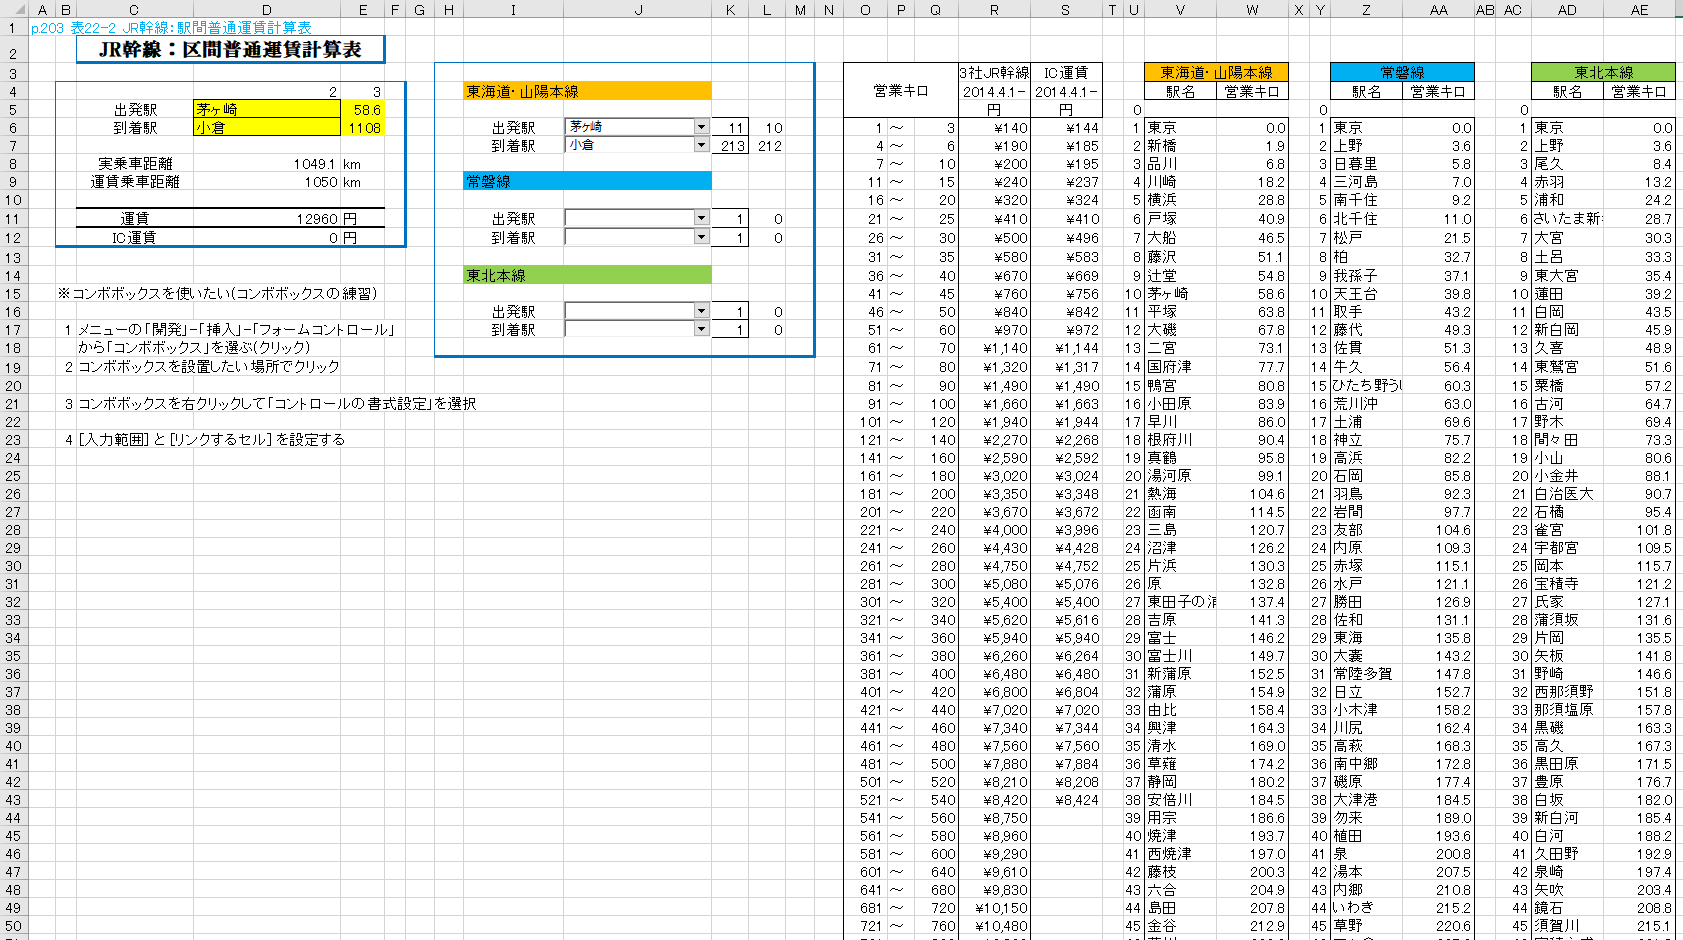This screenshot has width=1683, height=940.
Task: Select the IC fare cell ¥8,424
Action: pyautogui.click(x=1066, y=800)
